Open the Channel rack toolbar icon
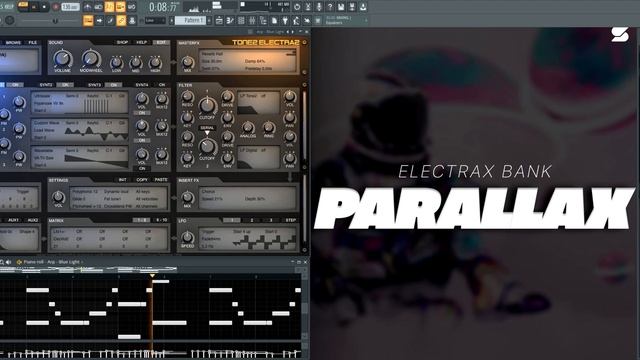The image size is (640, 360). 241,20
